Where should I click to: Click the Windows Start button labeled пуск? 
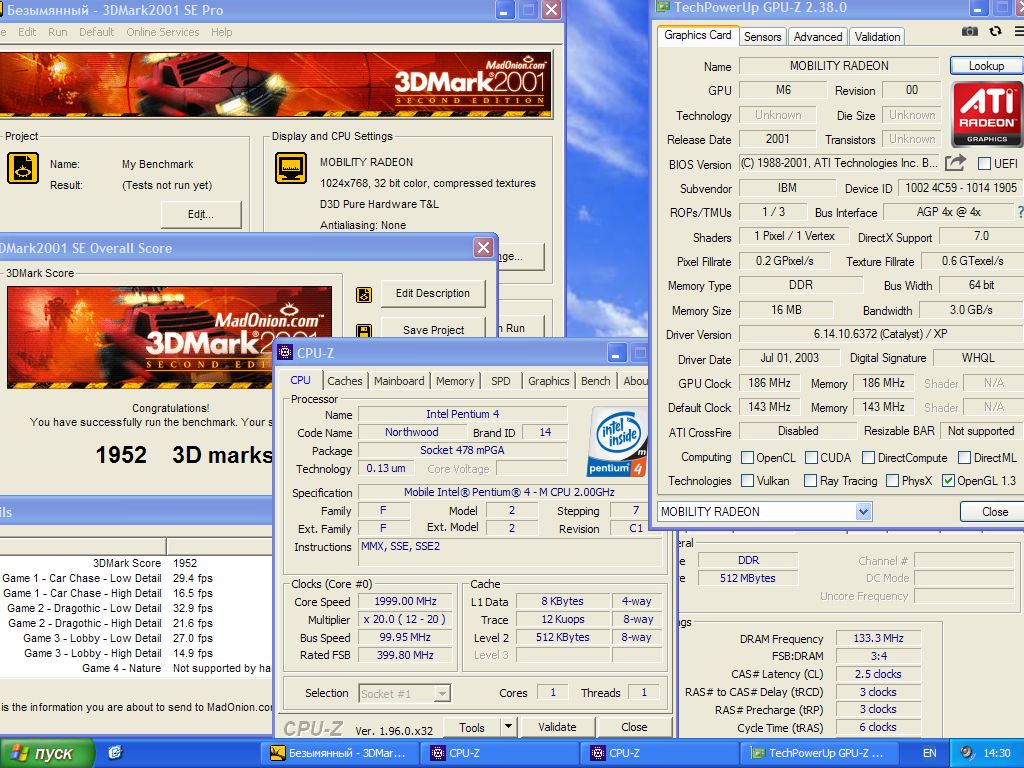click(47, 753)
